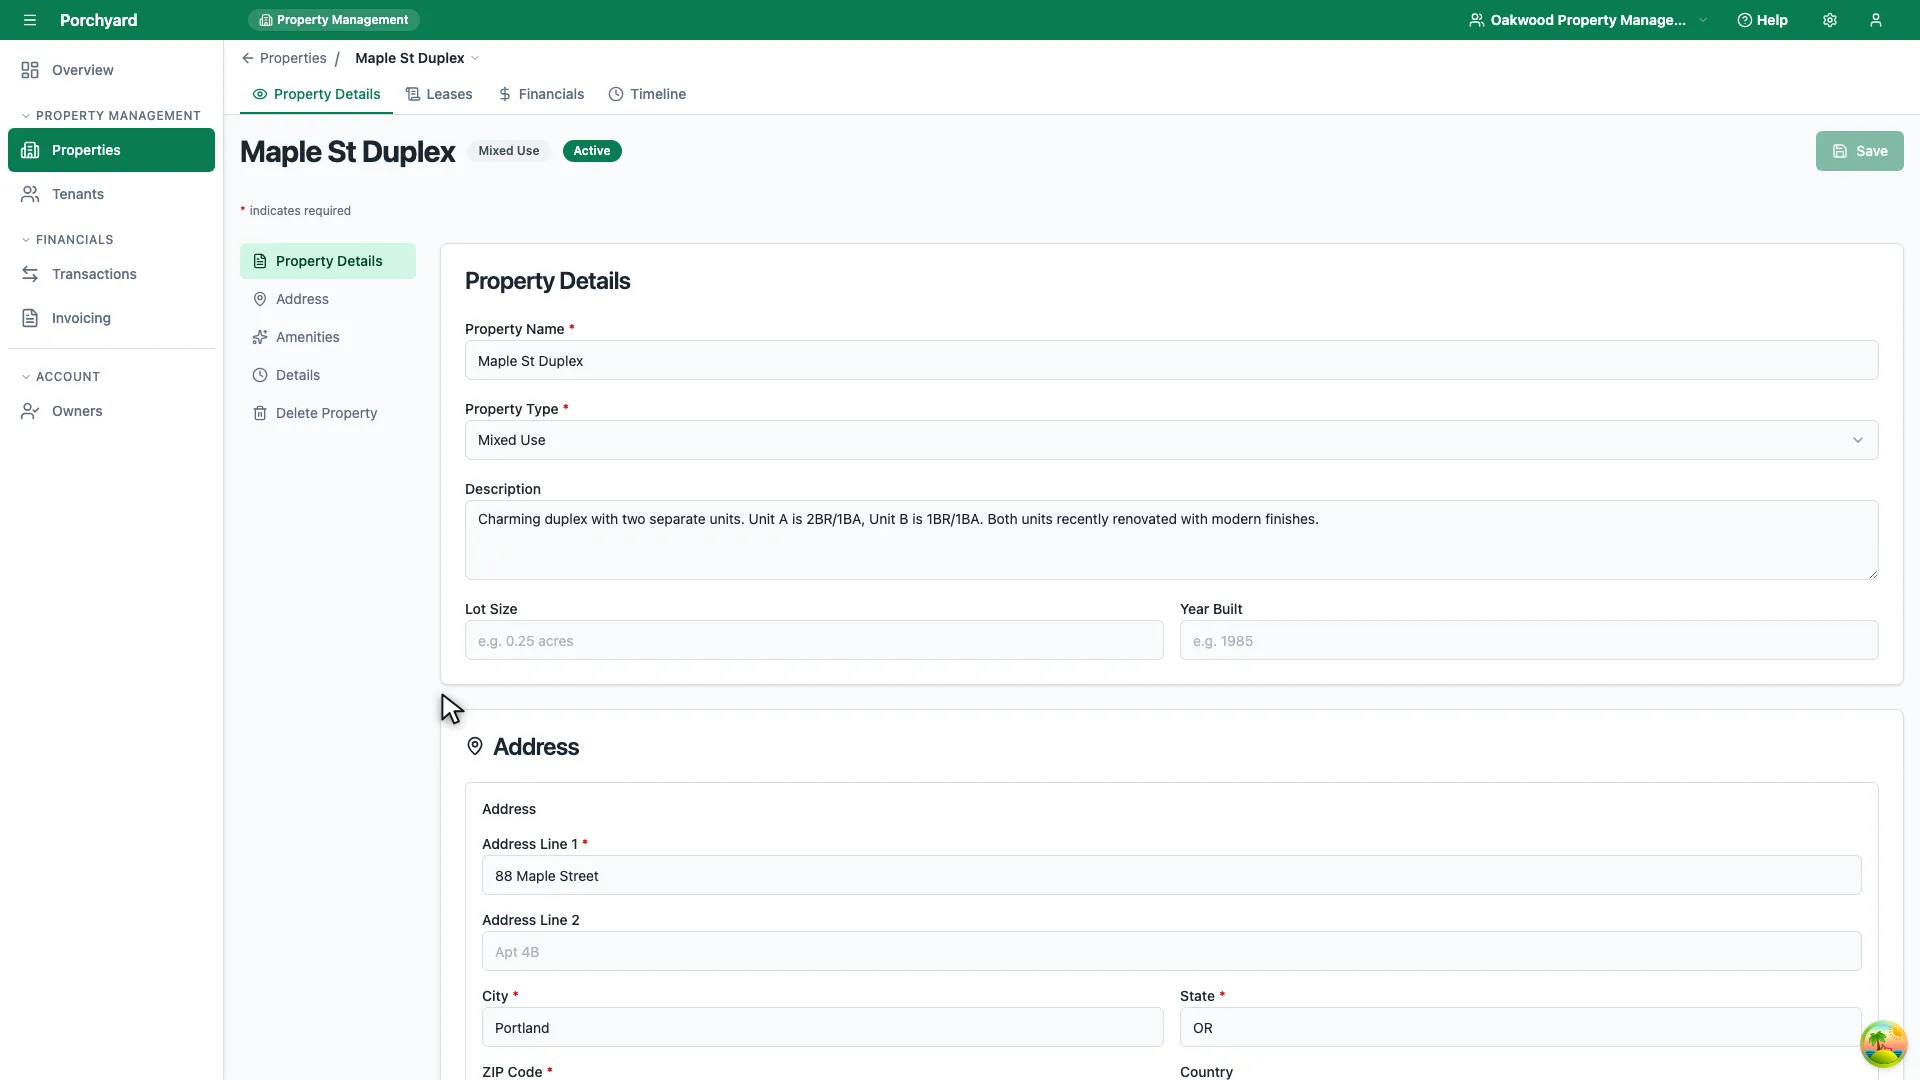
Task: Click the Delete Property trash icon
Action: [x=260, y=413]
